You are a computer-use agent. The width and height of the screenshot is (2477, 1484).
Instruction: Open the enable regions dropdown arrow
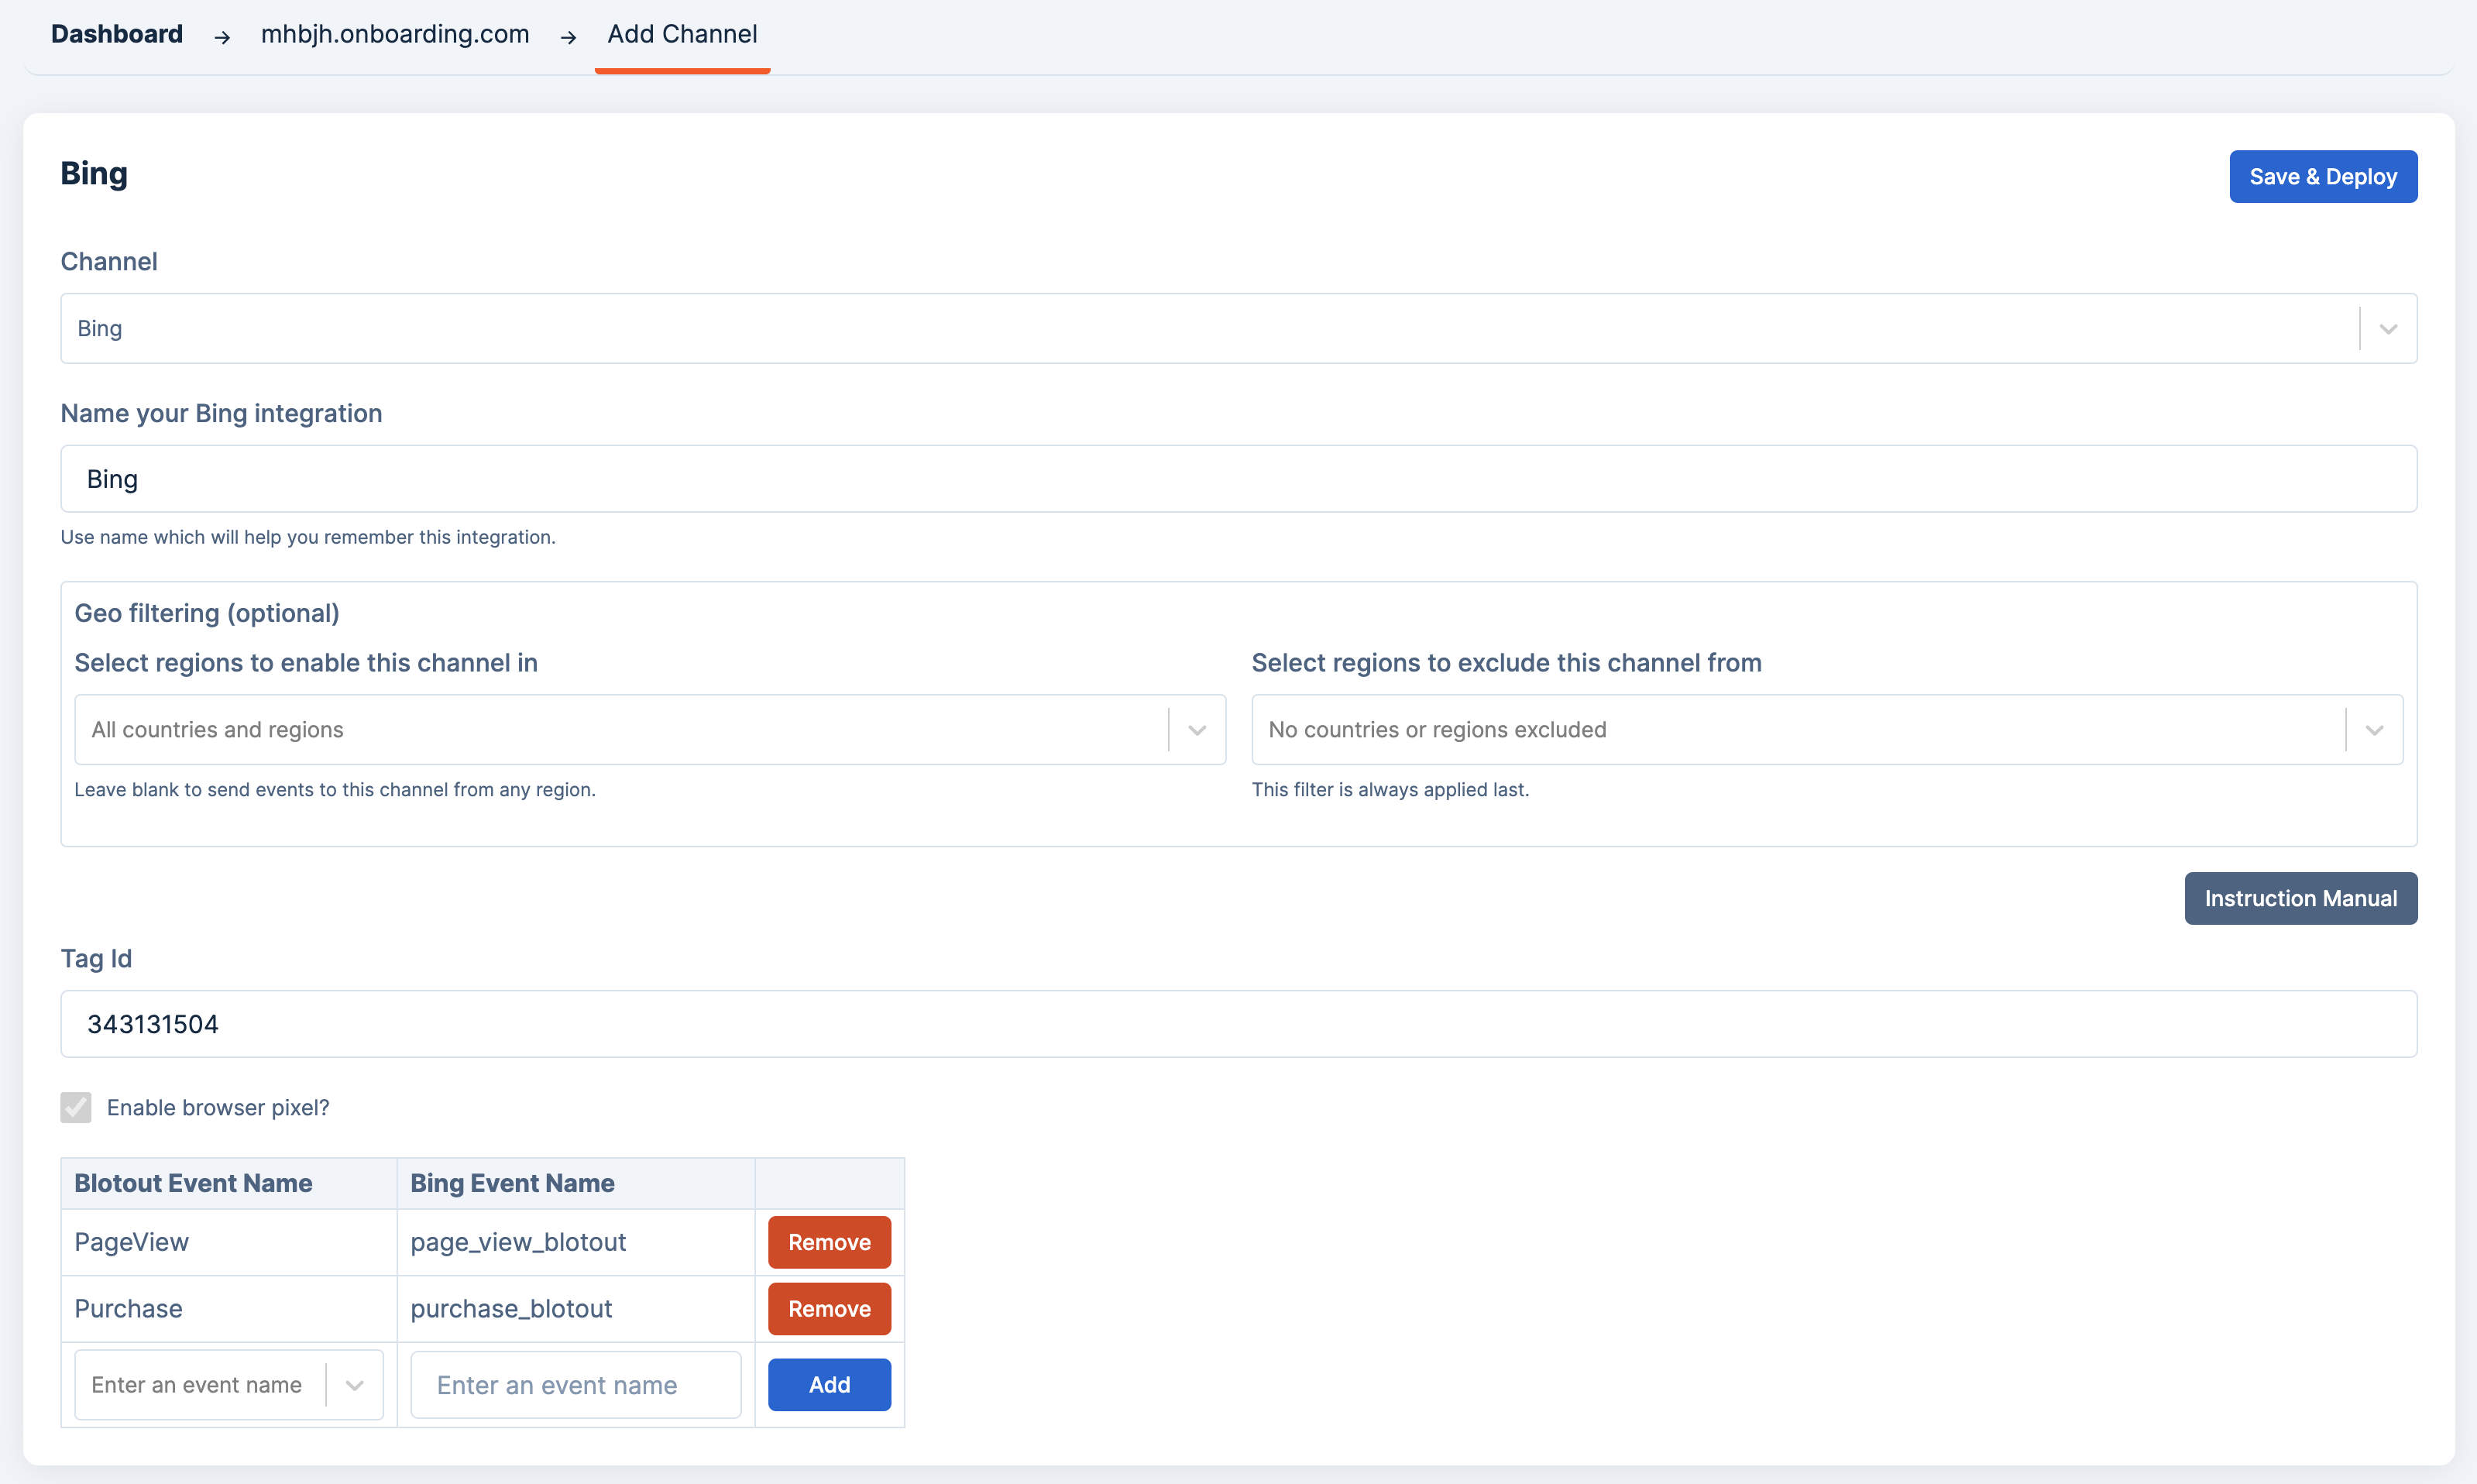tap(1197, 730)
